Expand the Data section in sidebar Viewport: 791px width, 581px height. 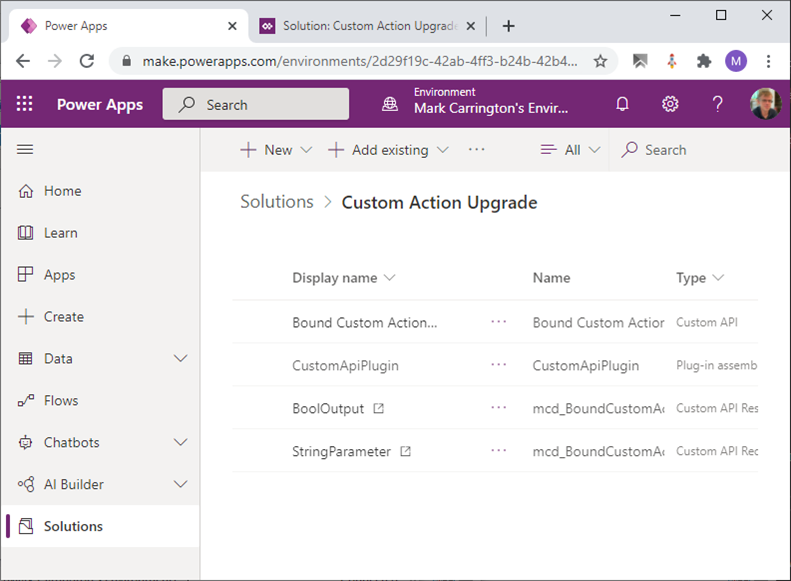pyautogui.click(x=181, y=358)
